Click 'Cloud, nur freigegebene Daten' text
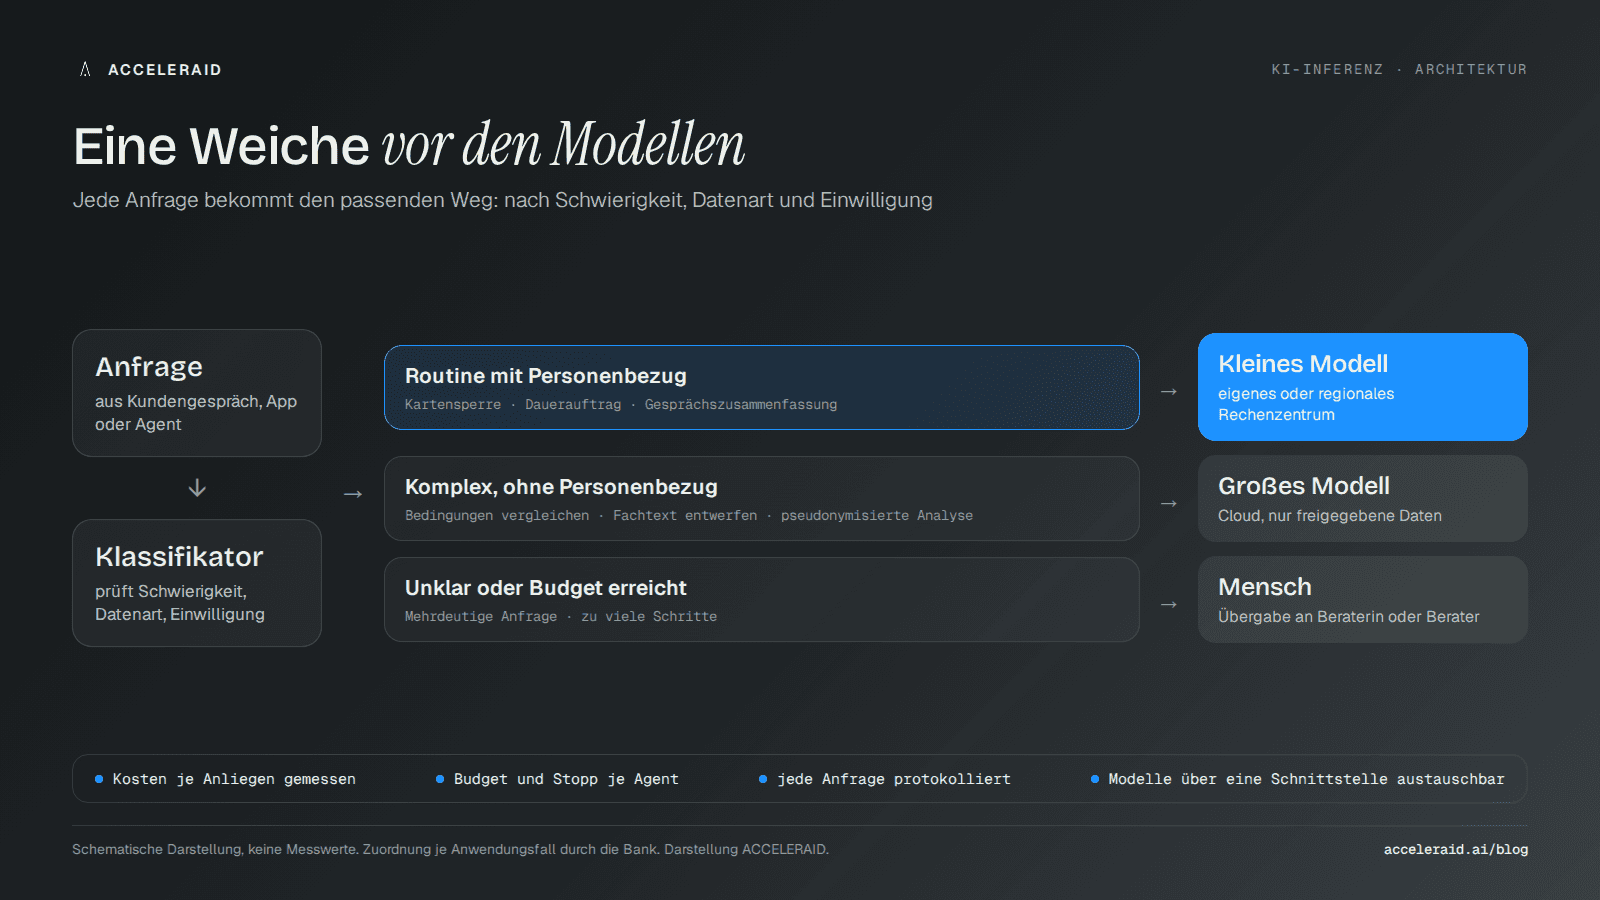The image size is (1600, 900). click(1330, 516)
